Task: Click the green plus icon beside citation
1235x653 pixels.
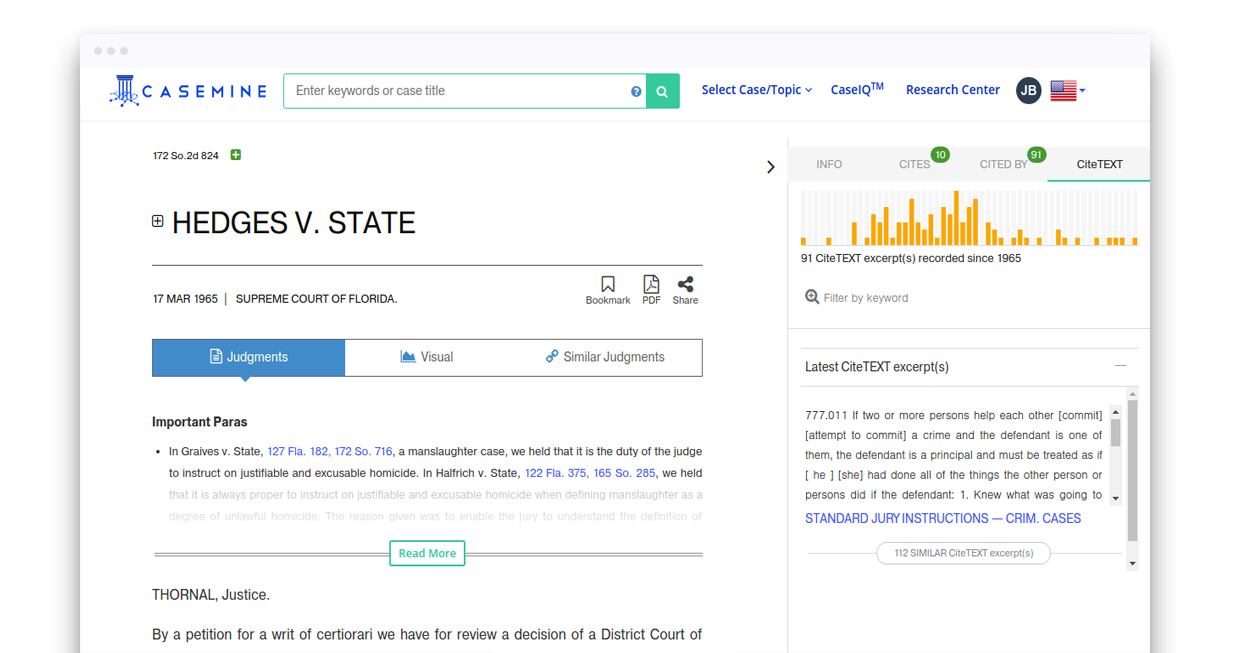Action: [x=236, y=155]
